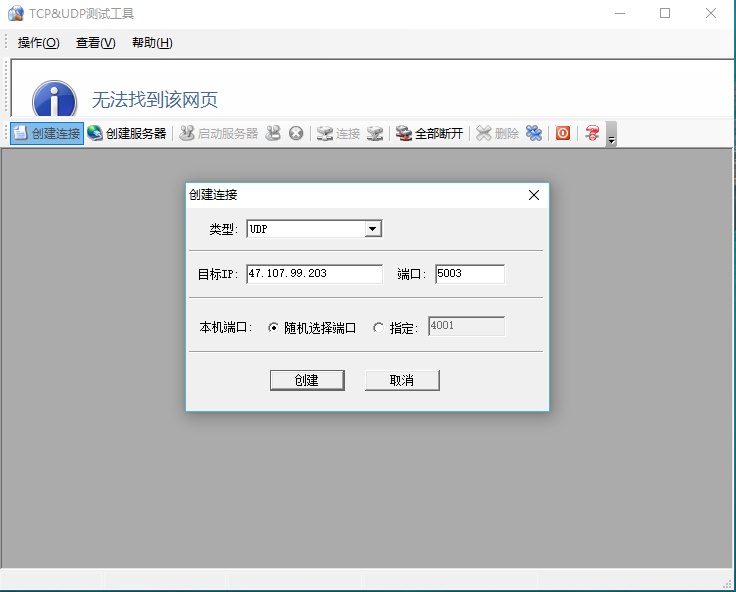
Task: Click the stop server icon next to 启动服务器
Action: click(x=273, y=133)
